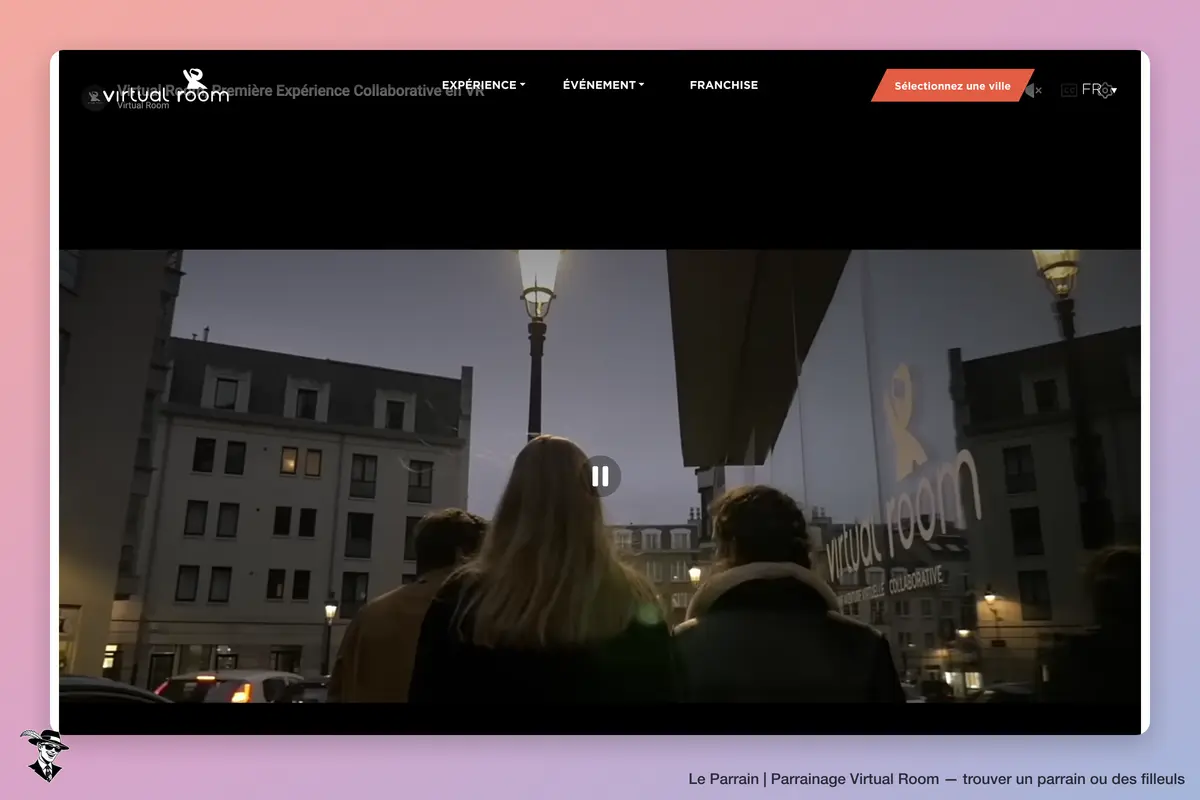Open the EXPÉRIENCE dropdown menu

(483, 85)
